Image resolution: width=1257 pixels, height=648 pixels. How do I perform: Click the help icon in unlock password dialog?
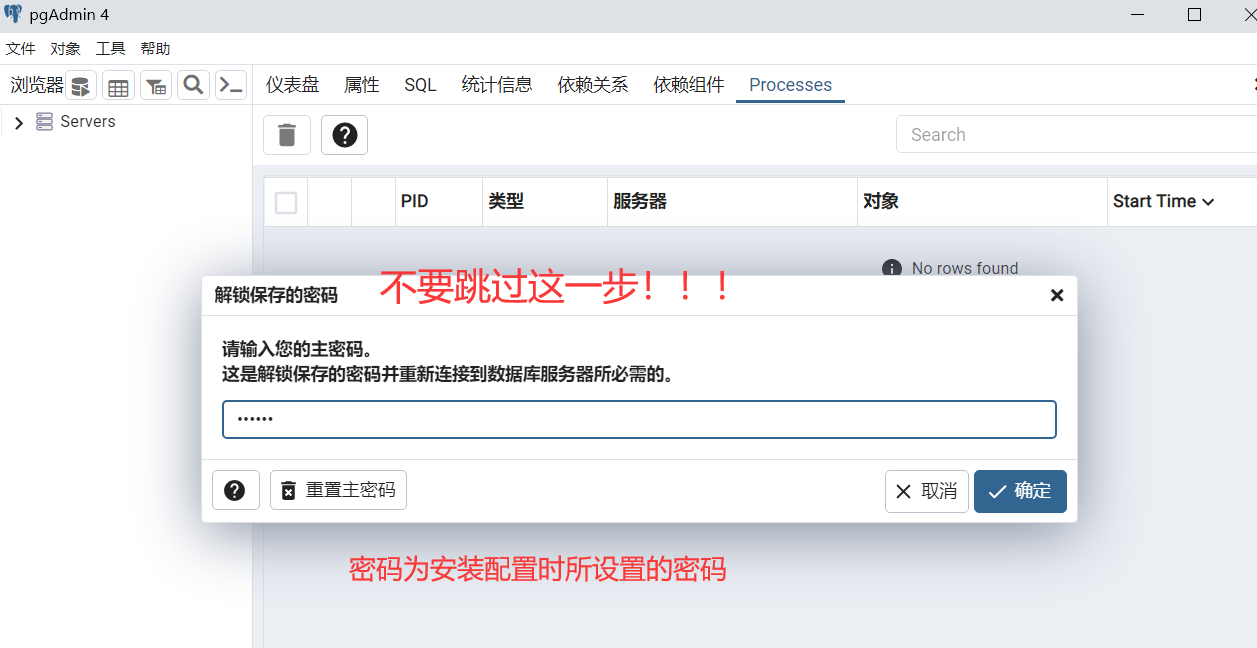pyautogui.click(x=235, y=491)
